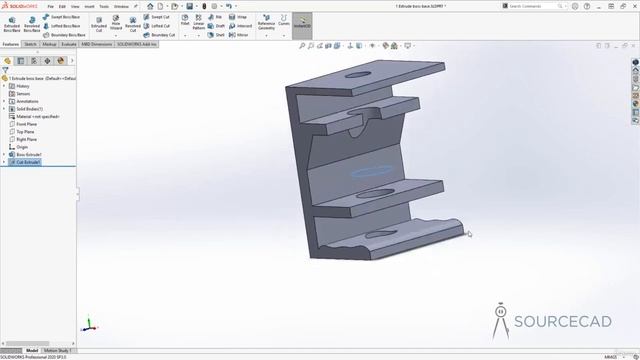
Task: Open the Tools menu
Action: coord(104,7)
